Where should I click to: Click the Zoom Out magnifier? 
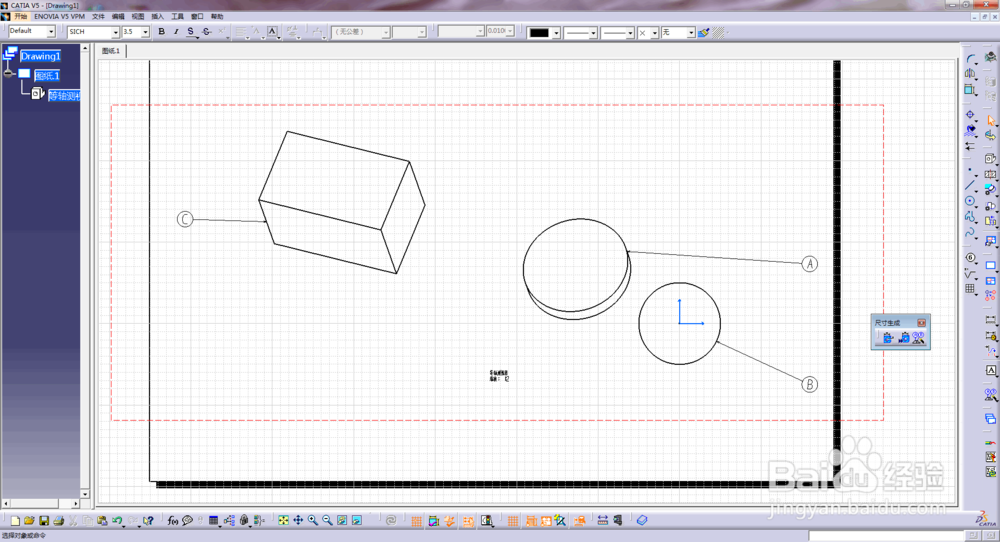coord(327,521)
